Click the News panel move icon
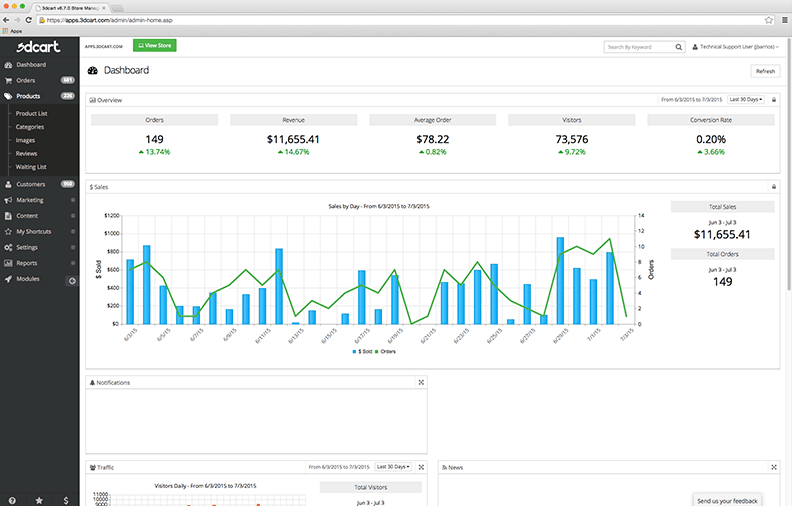The image size is (792, 506). point(774,467)
